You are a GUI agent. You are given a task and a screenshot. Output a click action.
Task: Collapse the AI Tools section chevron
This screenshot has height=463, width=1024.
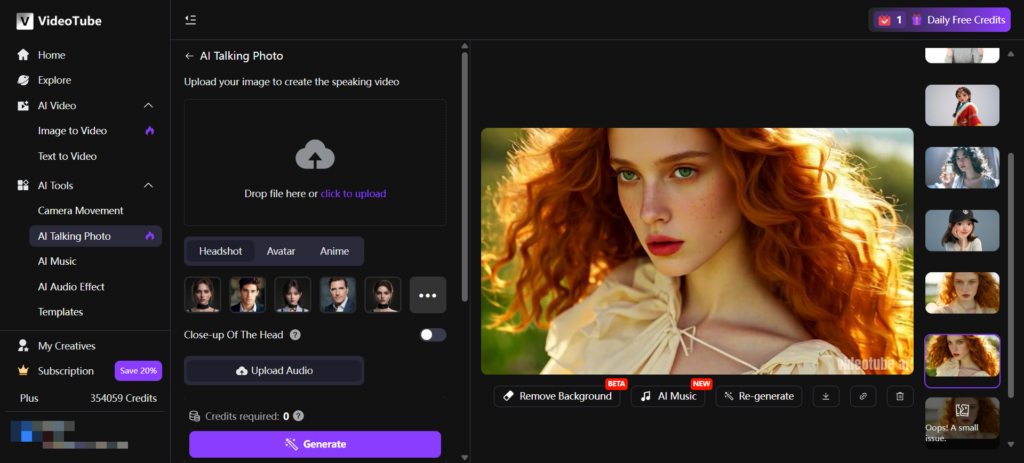(x=148, y=185)
